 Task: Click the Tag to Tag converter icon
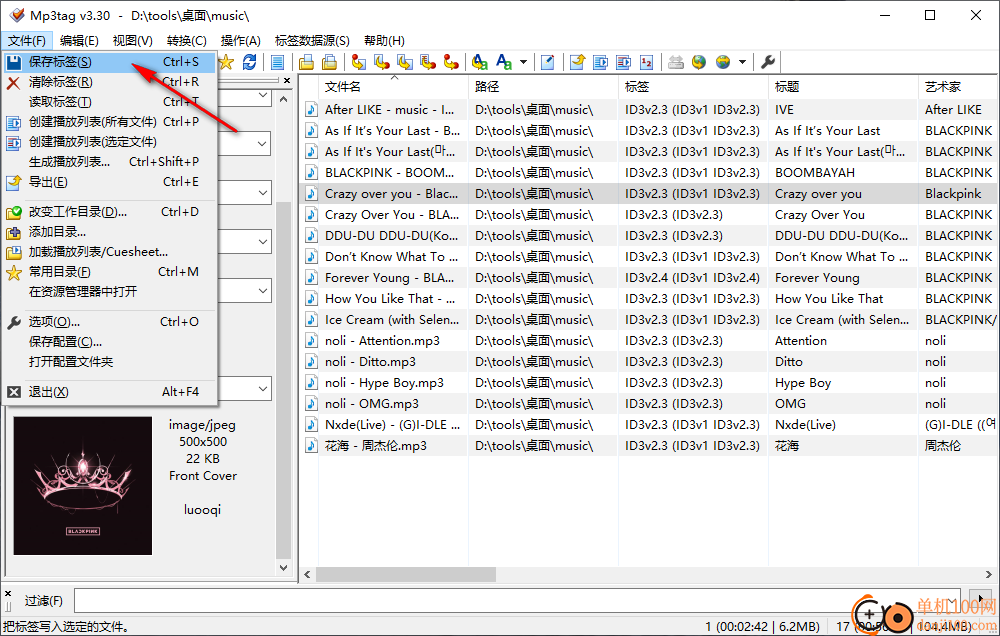click(x=451, y=62)
